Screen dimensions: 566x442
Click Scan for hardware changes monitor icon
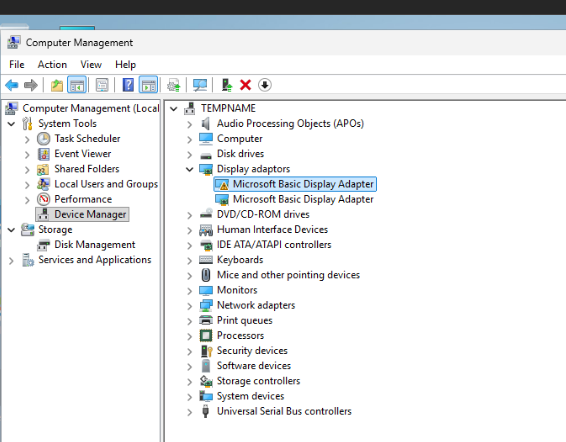[200, 85]
